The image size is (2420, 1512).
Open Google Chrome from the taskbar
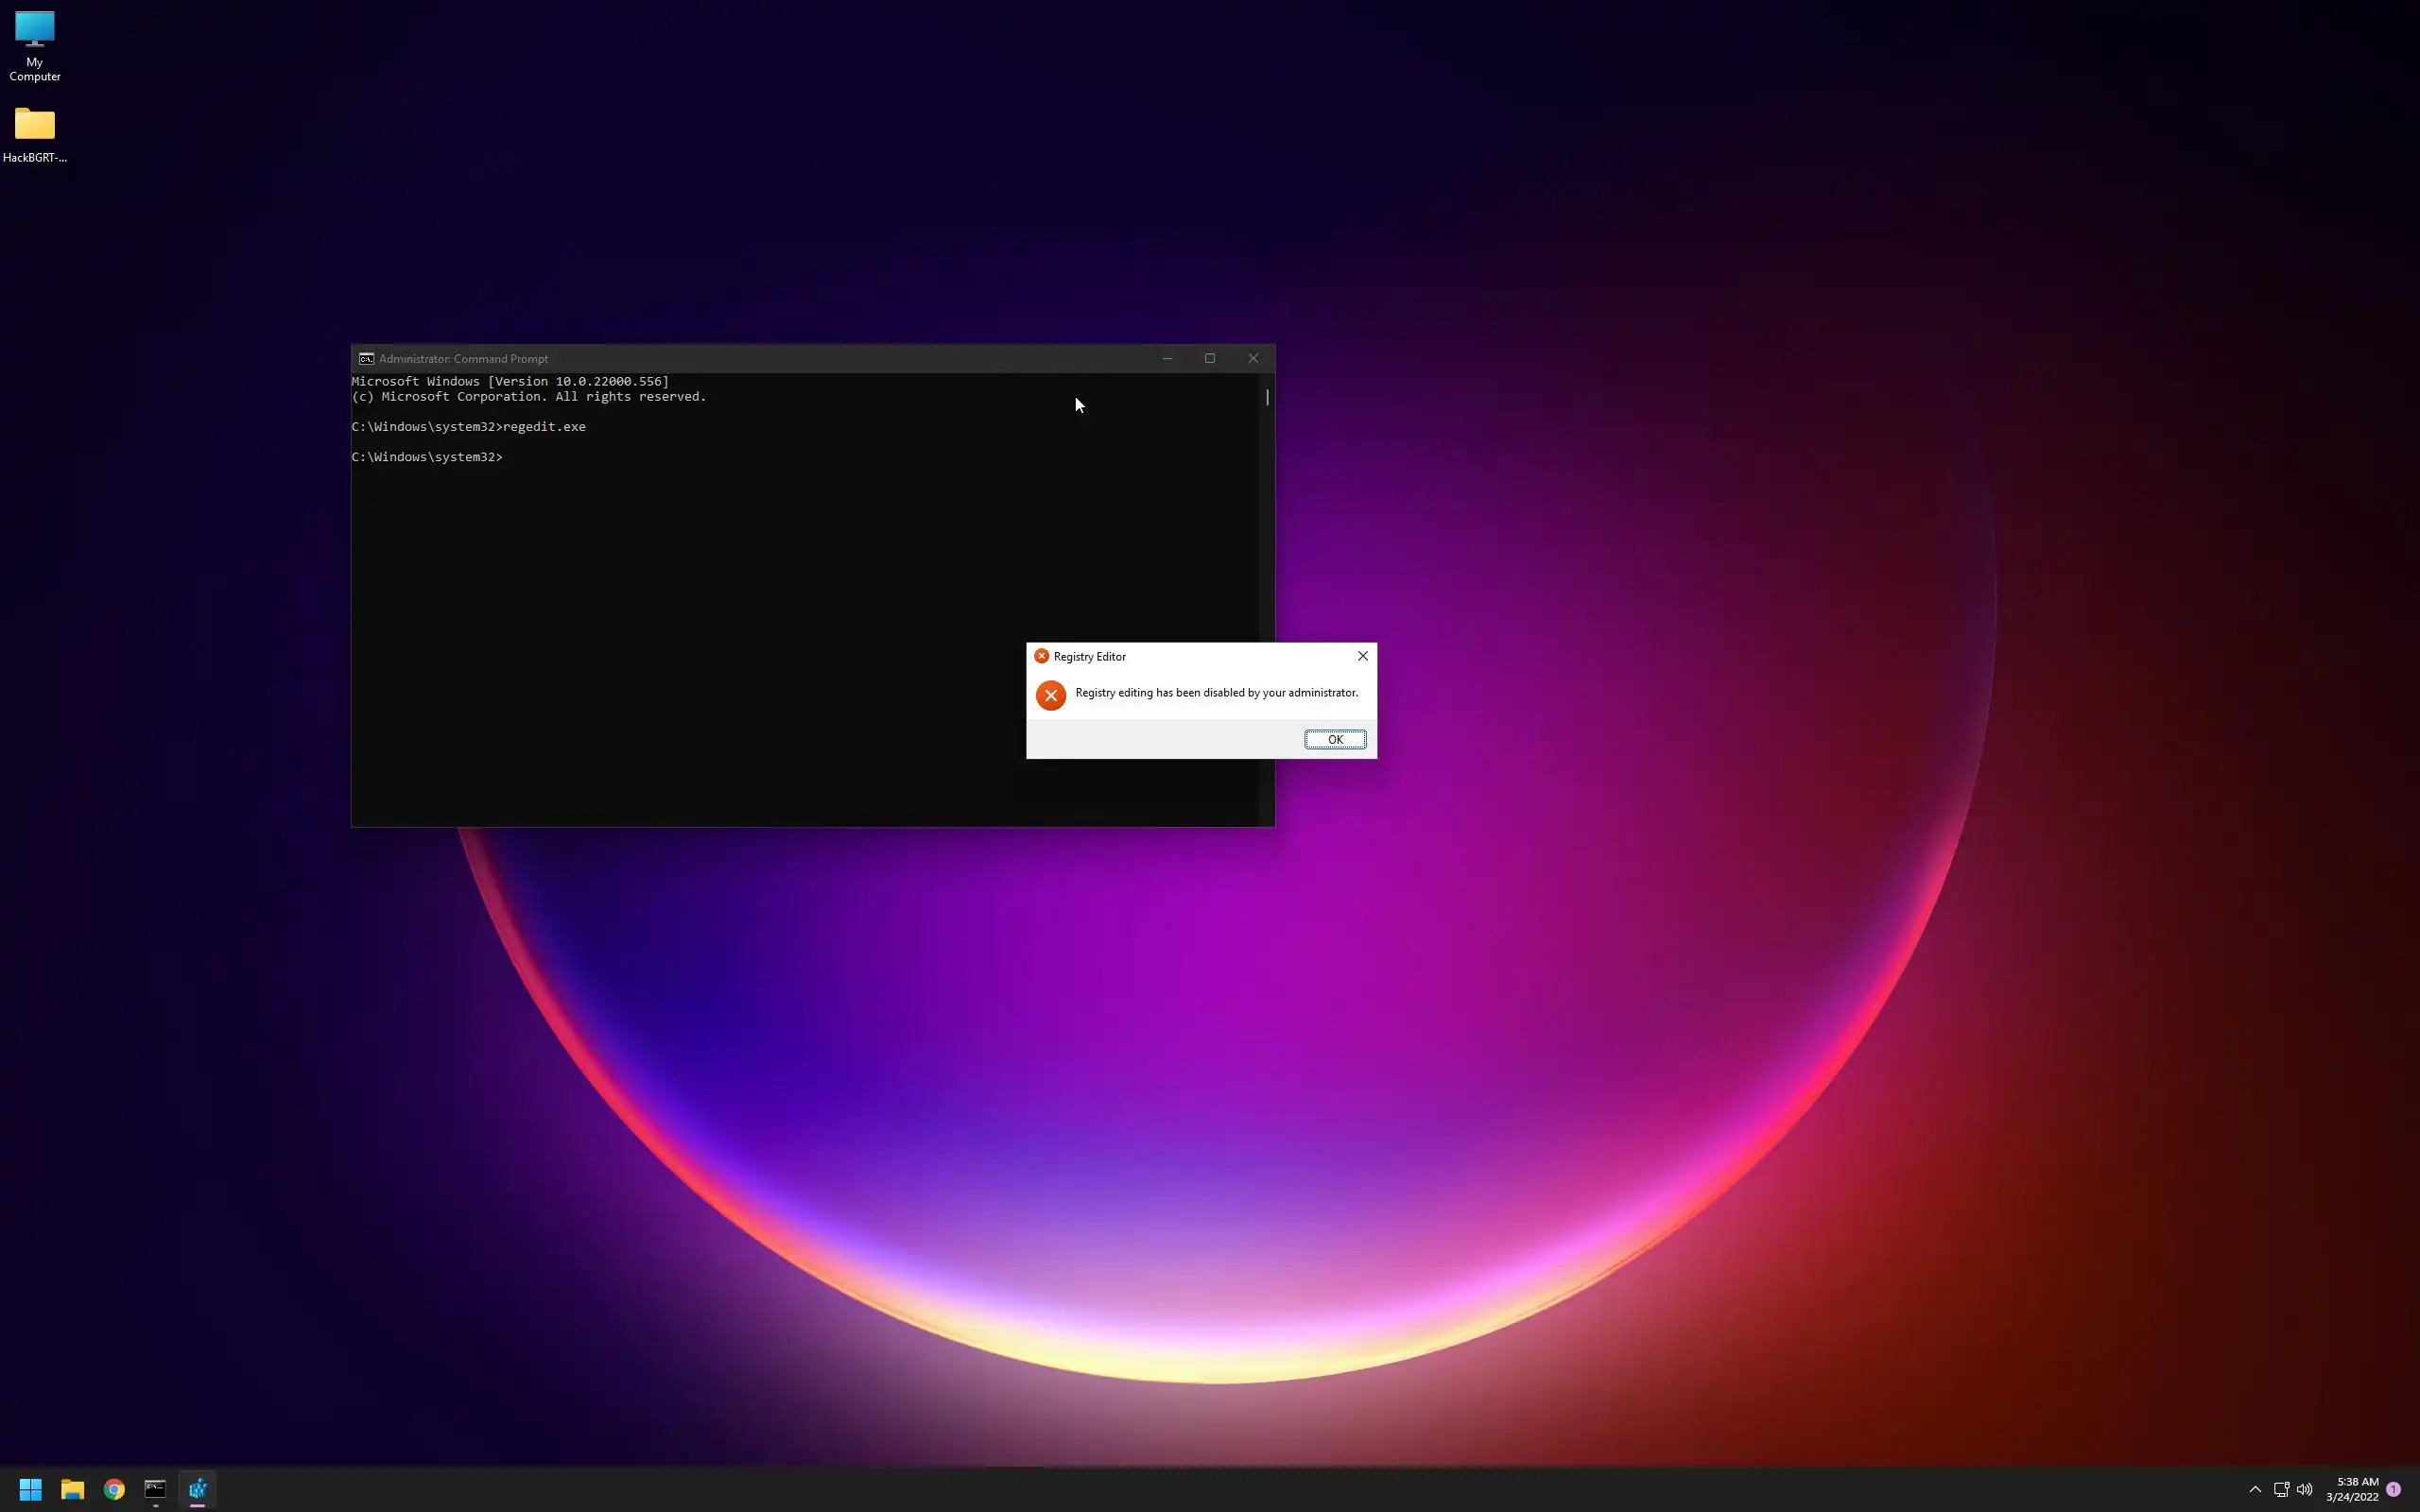coord(114,1489)
